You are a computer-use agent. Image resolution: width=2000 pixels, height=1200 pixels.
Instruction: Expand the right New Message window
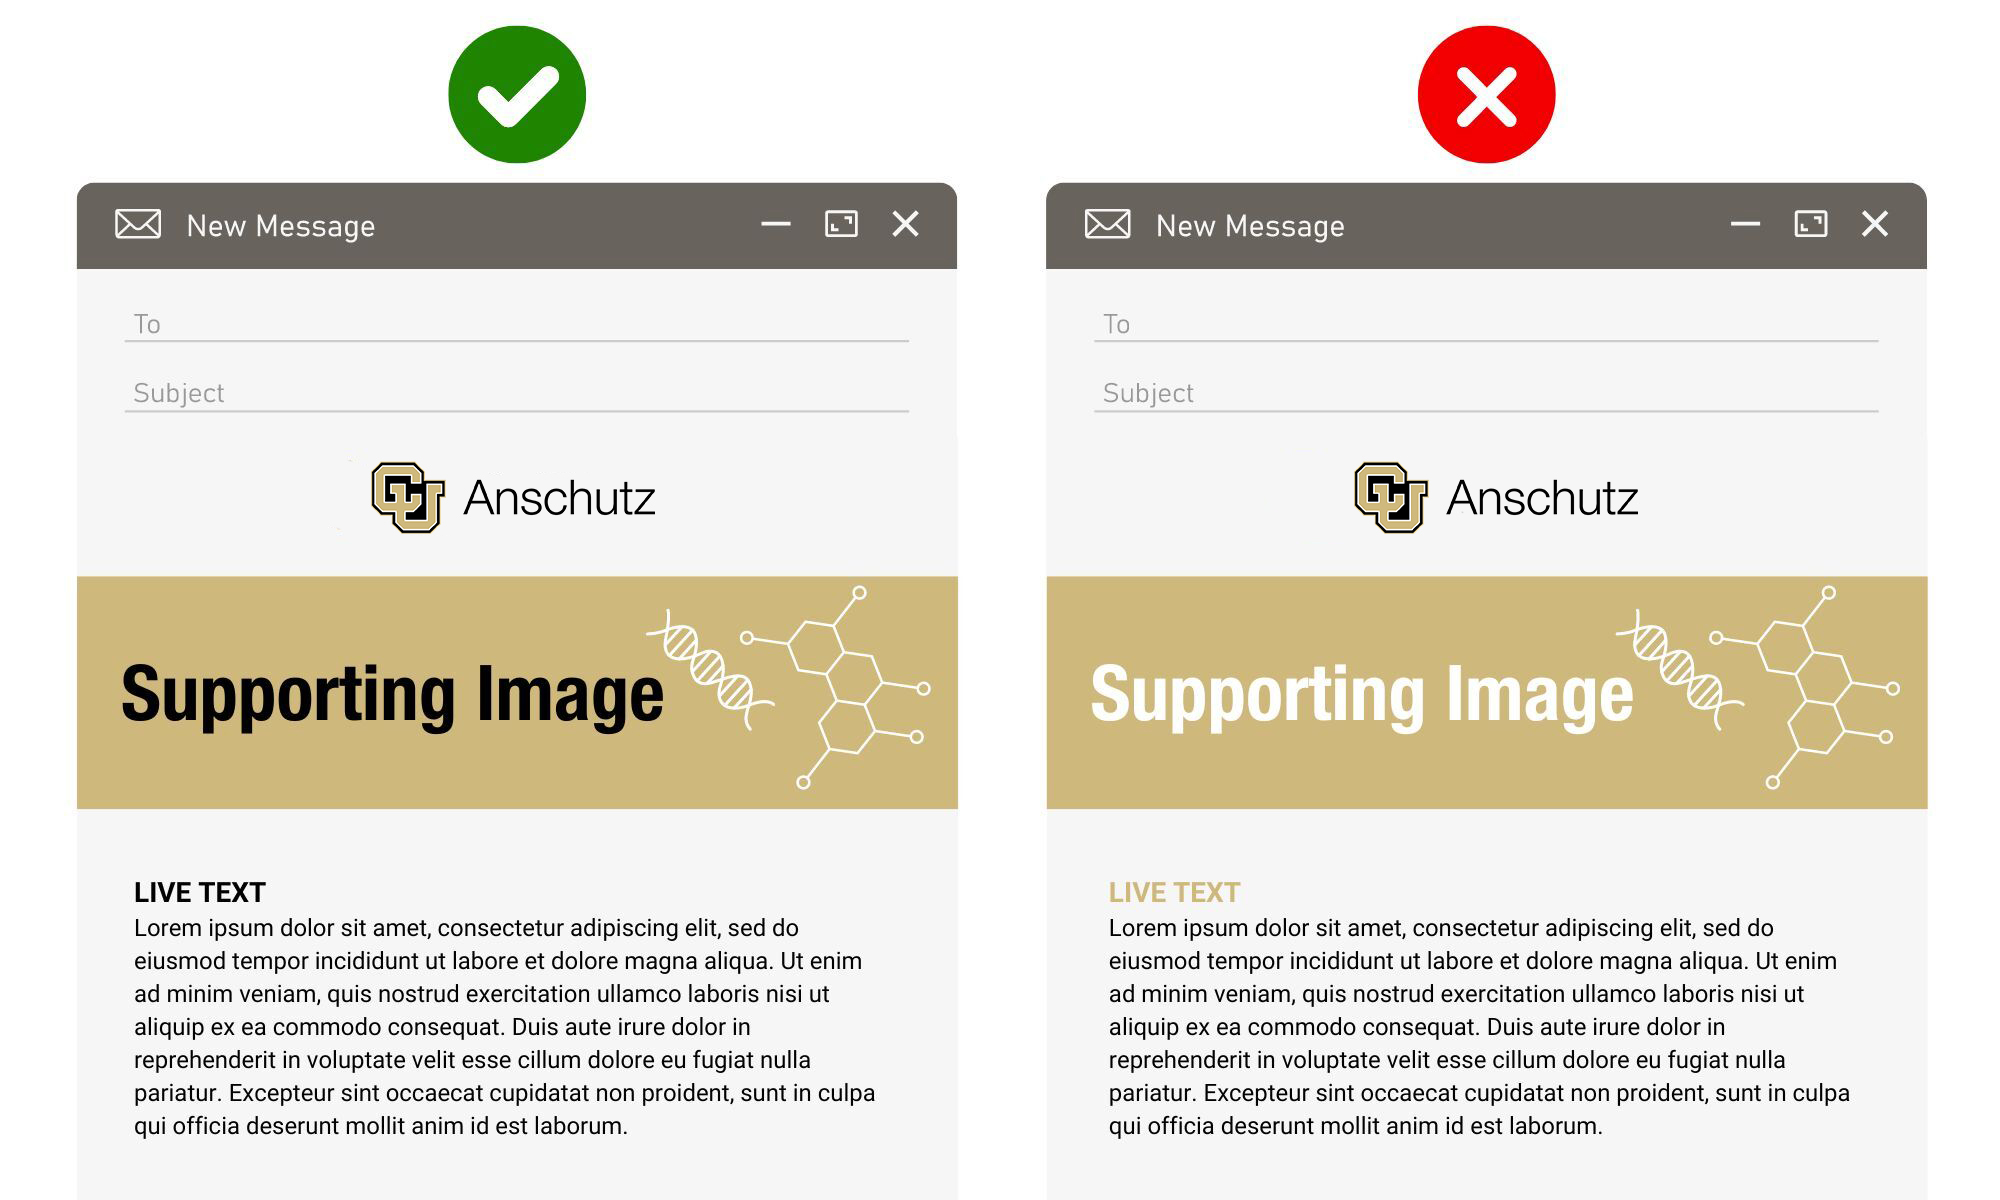point(1811,224)
